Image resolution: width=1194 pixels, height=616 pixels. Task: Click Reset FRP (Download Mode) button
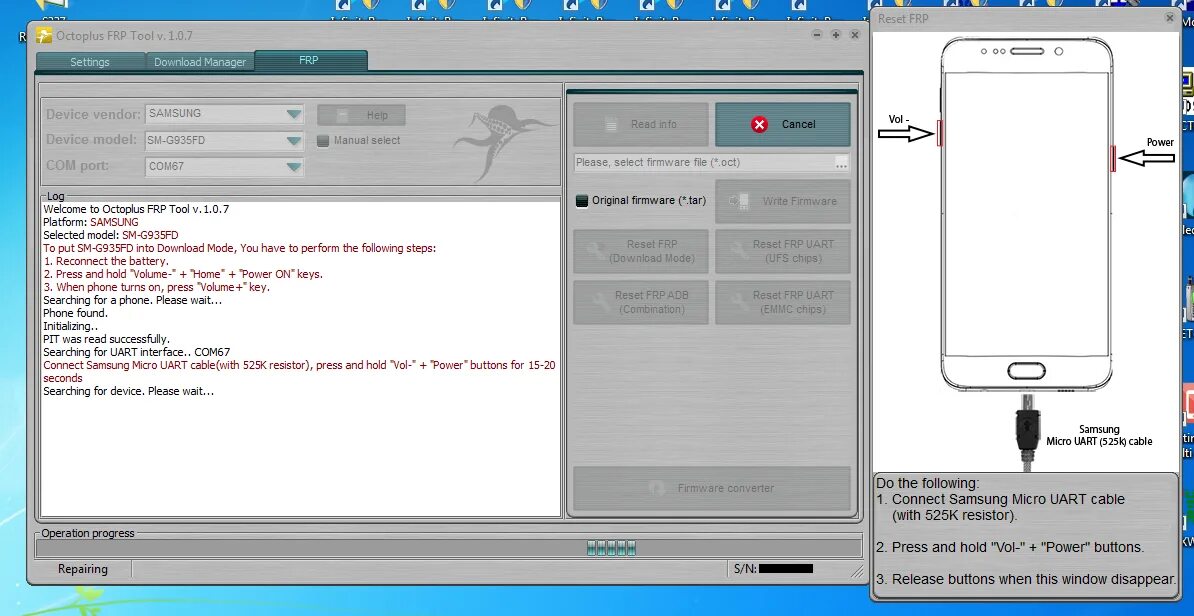tap(640, 251)
